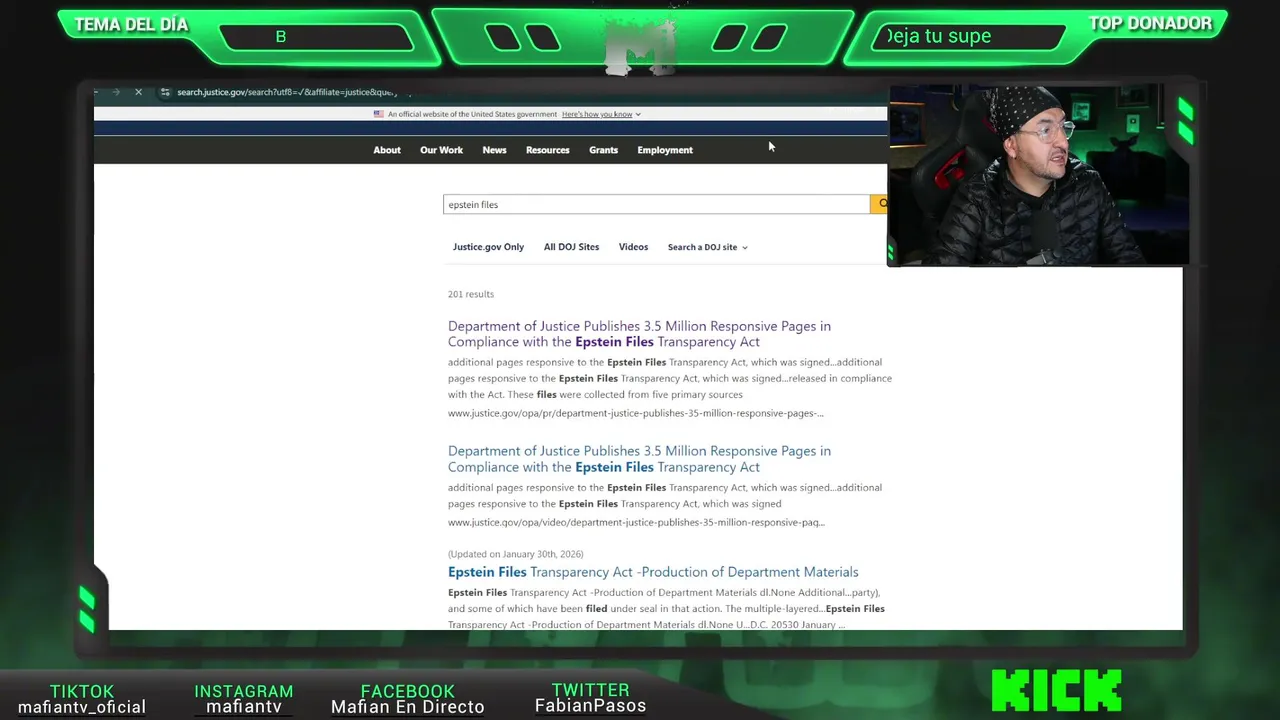1280x720 pixels.
Task: Click the TIKTOK mafiantv_oficial label
Action: (x=82, y=699)
